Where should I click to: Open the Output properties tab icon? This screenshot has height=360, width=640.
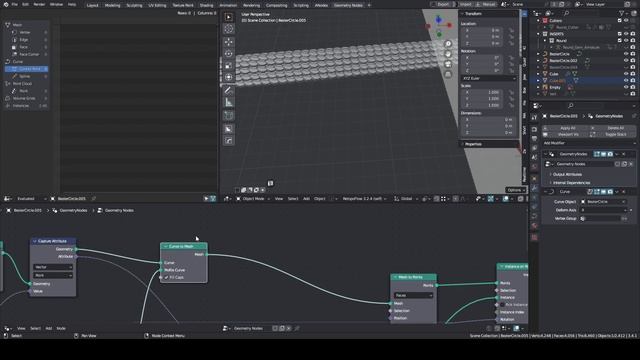tap(534, 139)
